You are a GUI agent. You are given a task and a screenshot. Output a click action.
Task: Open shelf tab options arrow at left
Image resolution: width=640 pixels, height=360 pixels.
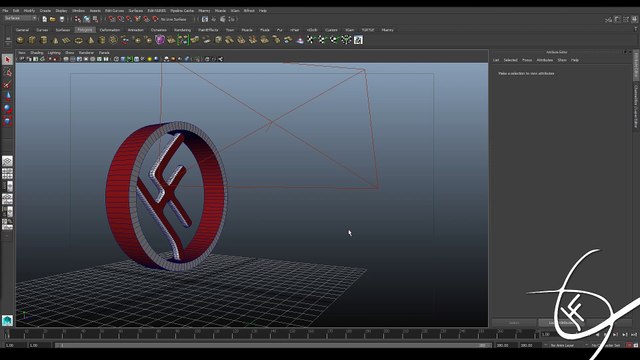[8, 40]
